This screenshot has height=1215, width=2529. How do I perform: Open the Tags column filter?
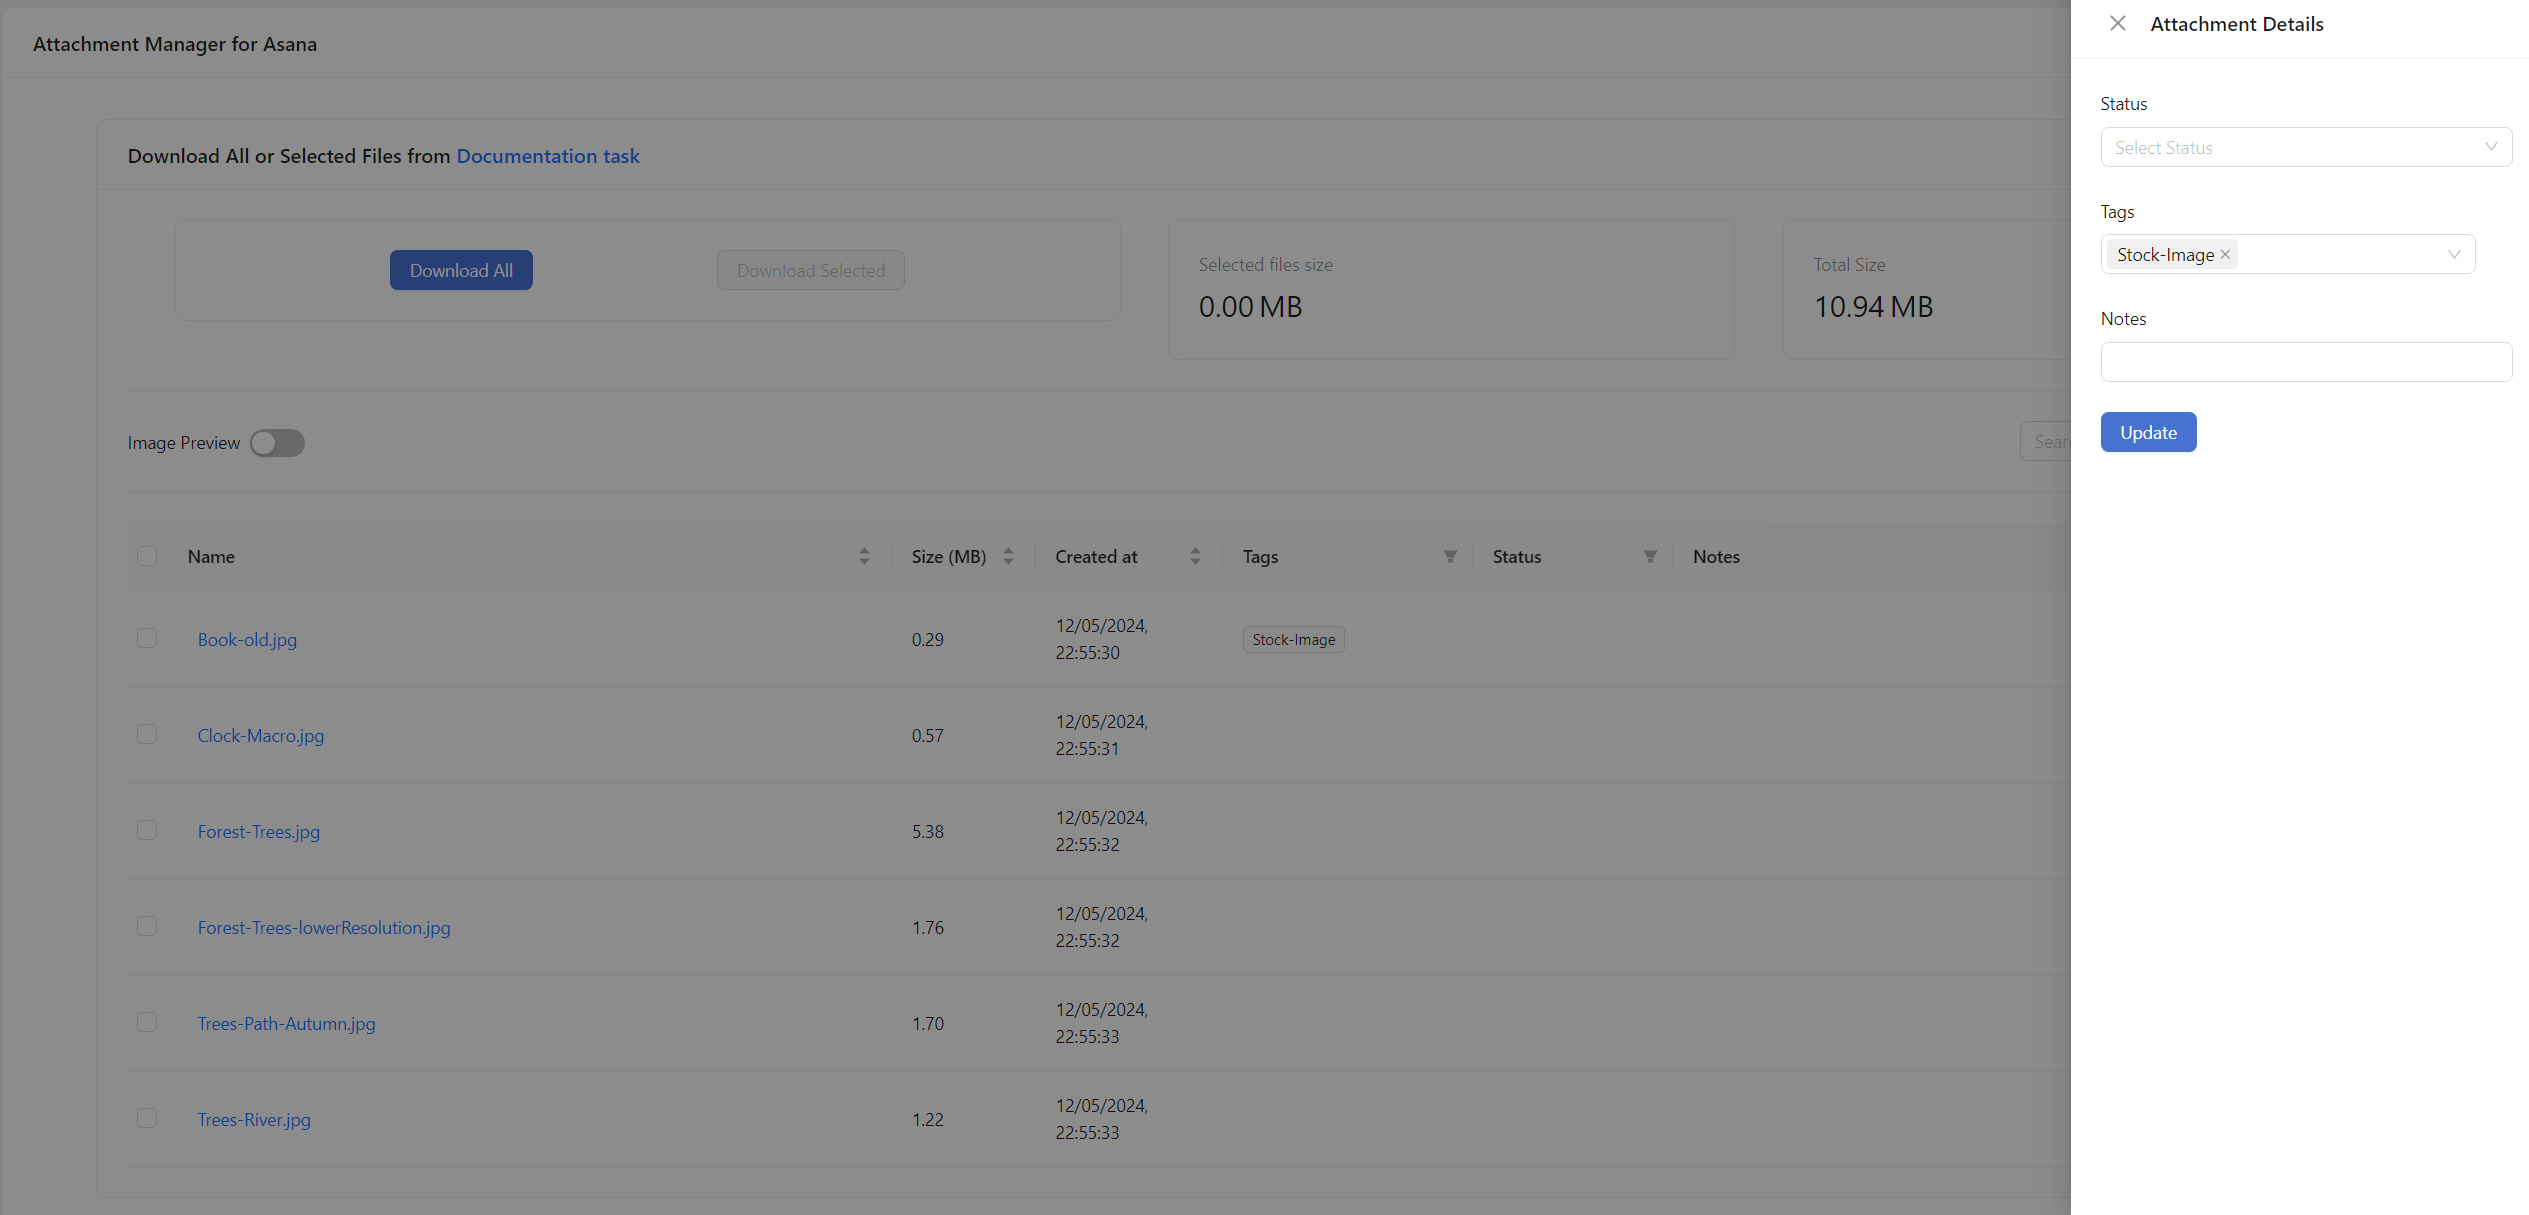pos(1450,556)
